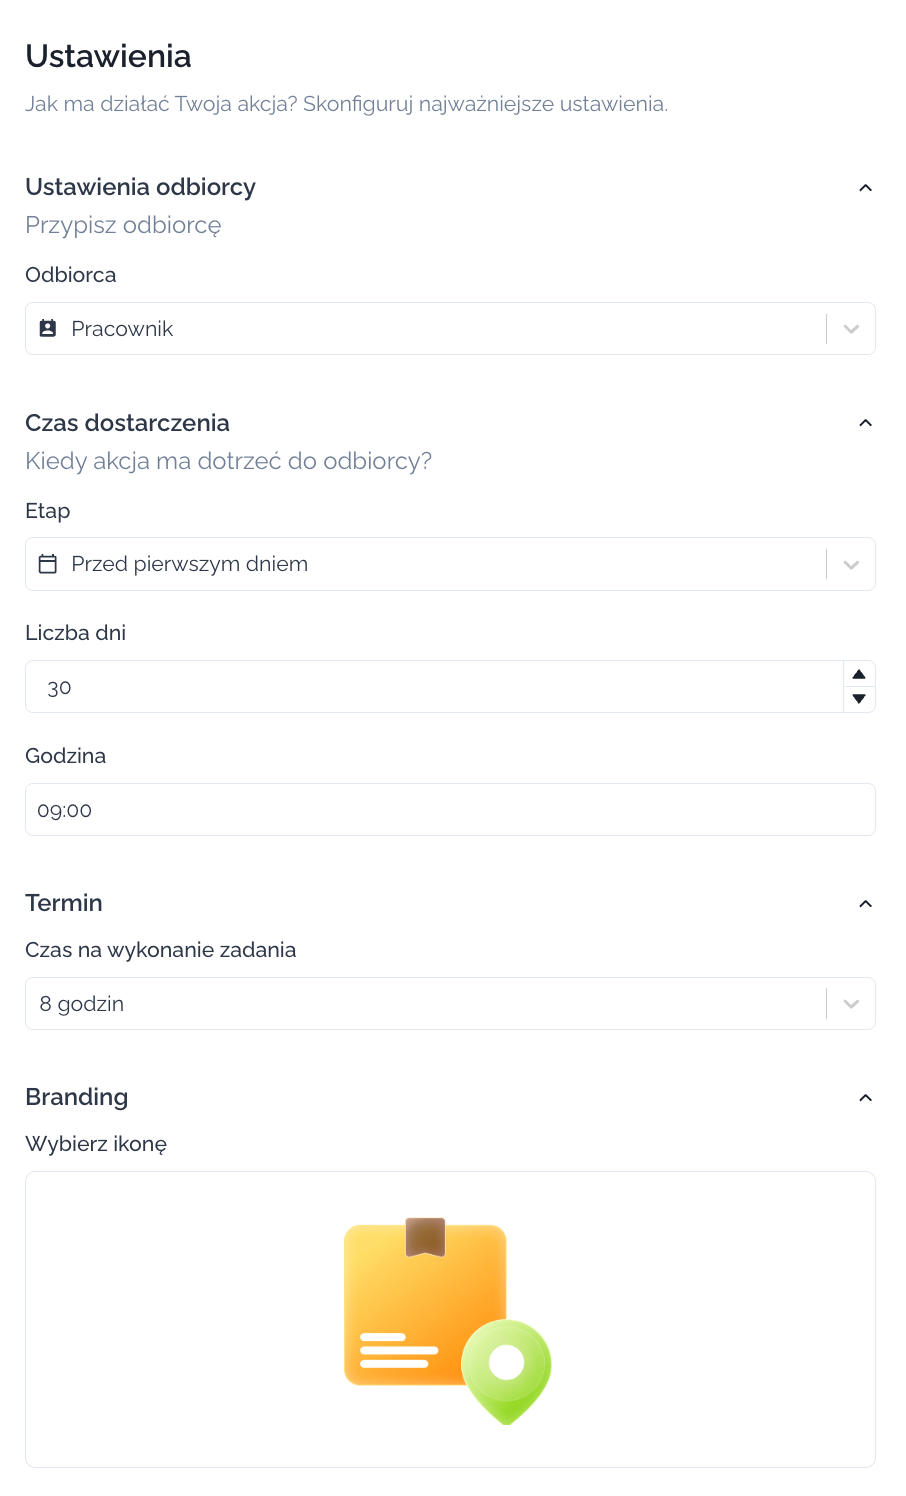Click the calendar icon in Etap field
This screenshot has width=906, height=1496.
47,564
